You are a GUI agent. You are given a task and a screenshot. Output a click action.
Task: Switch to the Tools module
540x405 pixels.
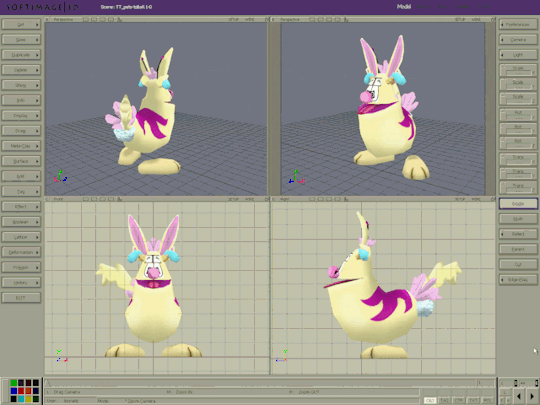[x=484, y=7]
